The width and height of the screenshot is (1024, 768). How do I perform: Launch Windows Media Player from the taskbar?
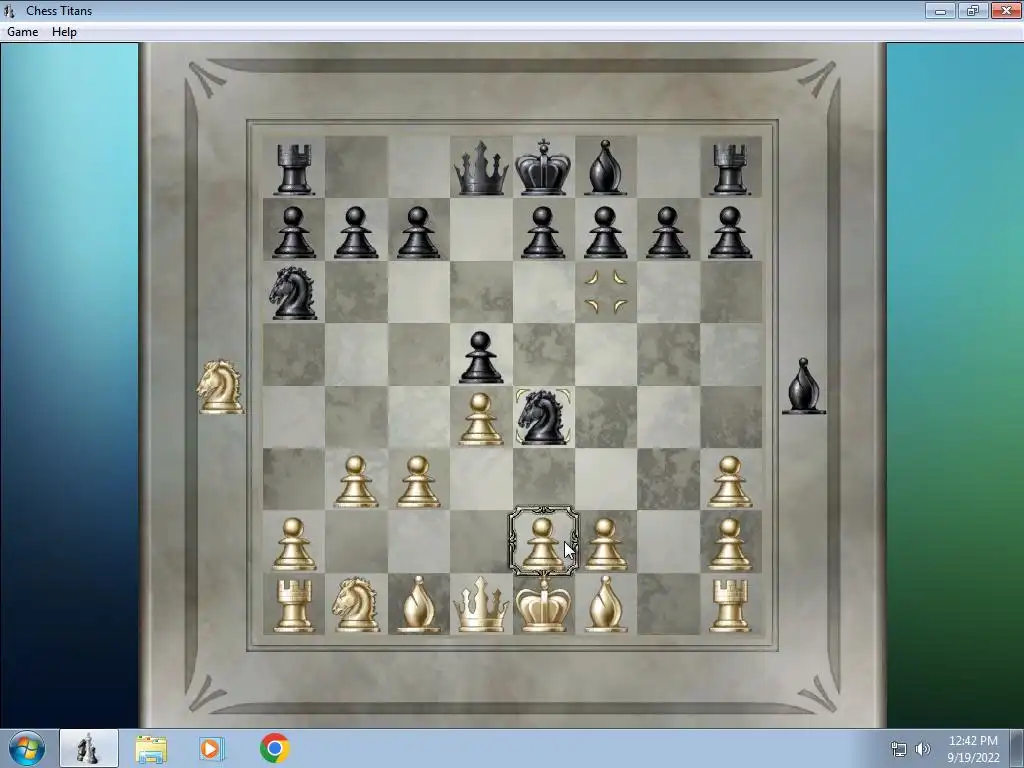(x=212, y=748)
